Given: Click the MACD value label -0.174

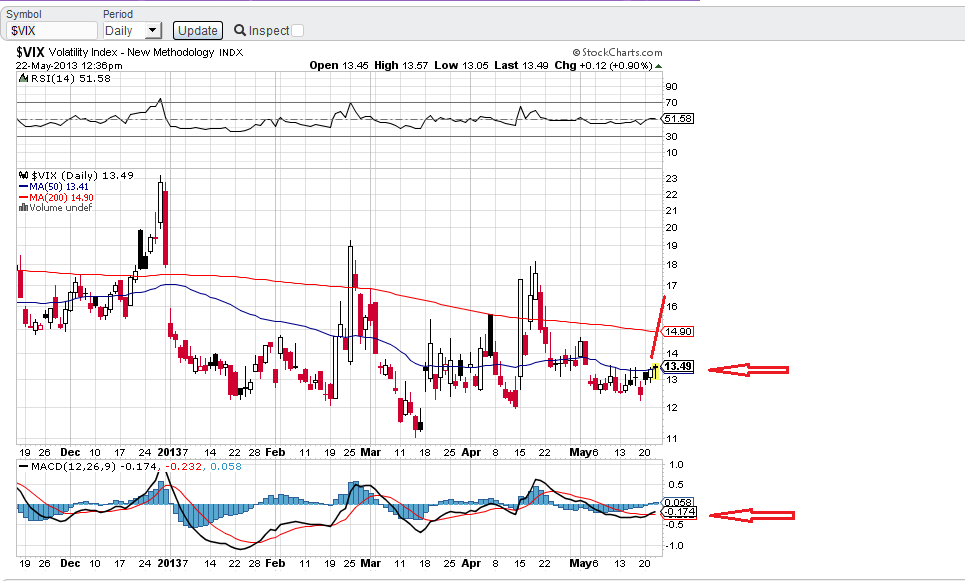Looking at the screenshot, I should 679,512.
